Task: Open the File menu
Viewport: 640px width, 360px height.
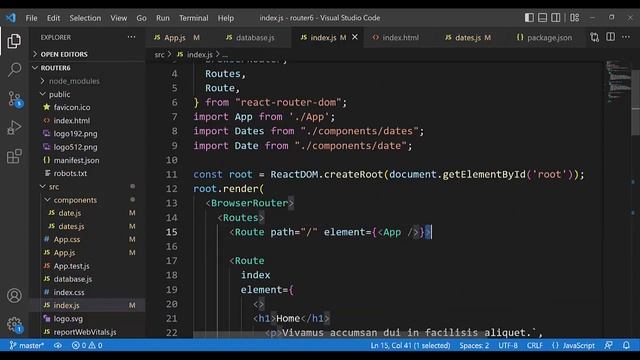Action: 31,18
